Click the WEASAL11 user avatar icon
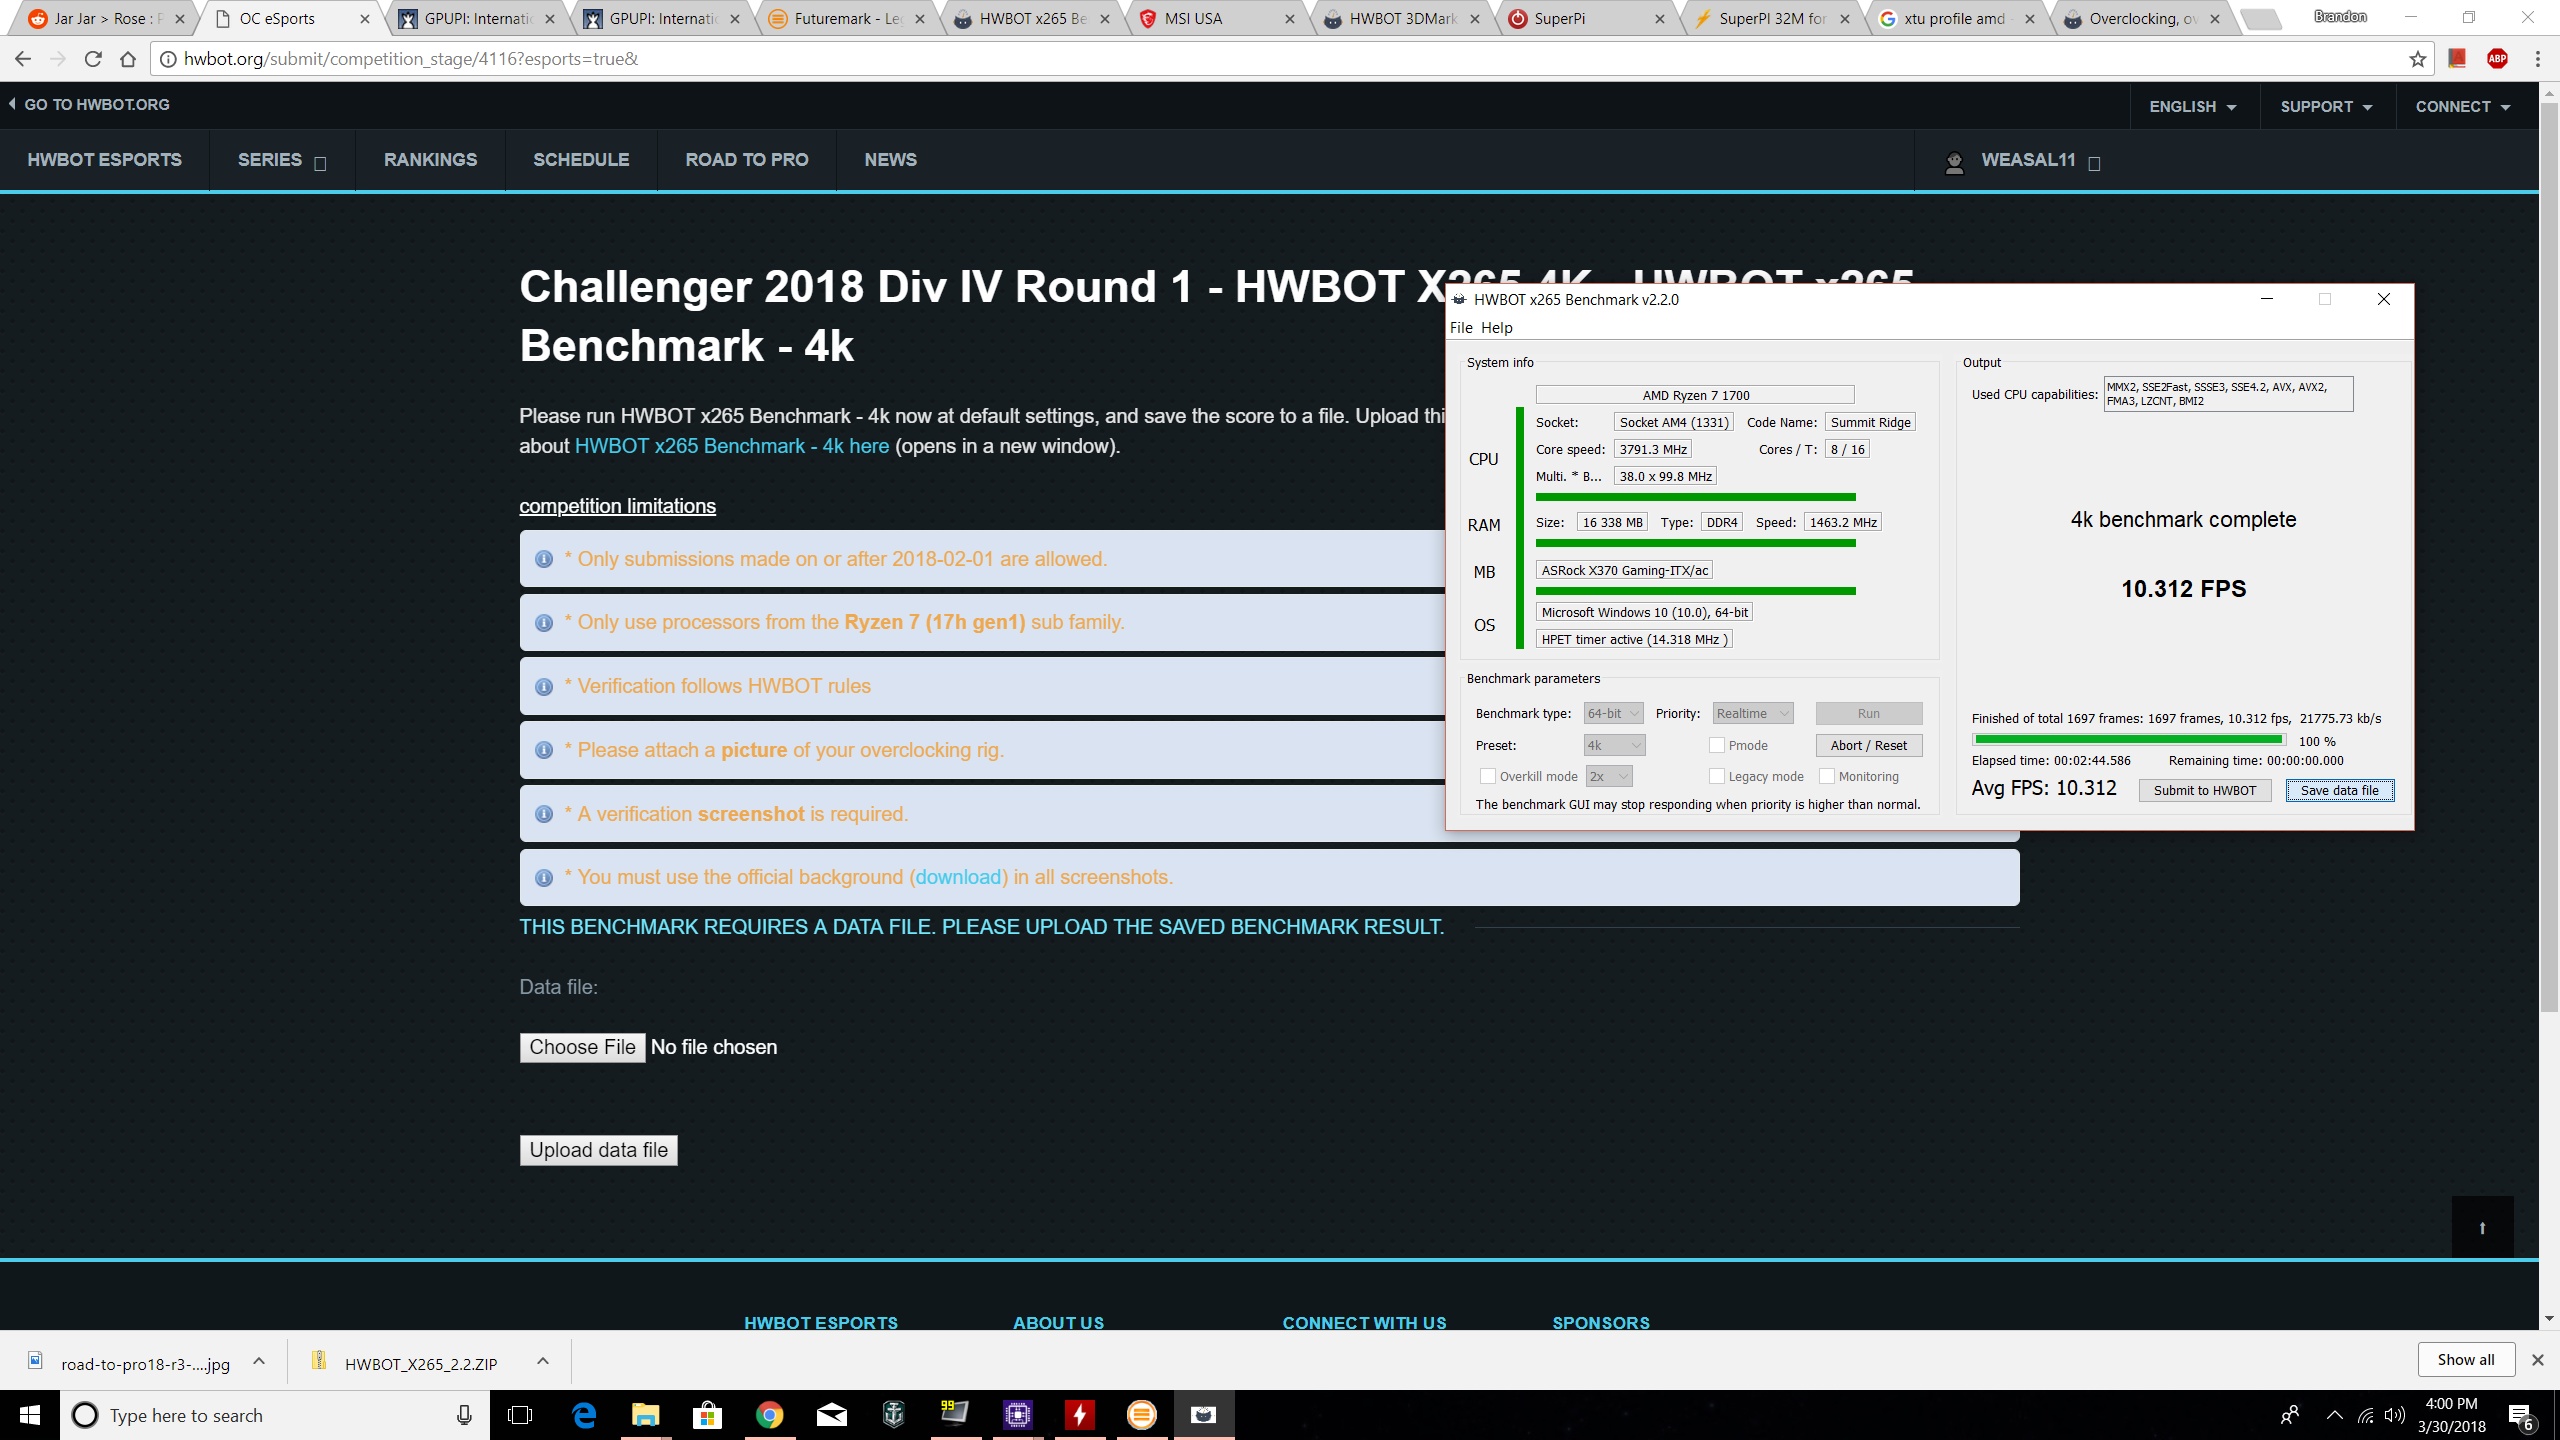Image resolution: width=2560 pixels, height=1440 pixels. pos(1954,162)
